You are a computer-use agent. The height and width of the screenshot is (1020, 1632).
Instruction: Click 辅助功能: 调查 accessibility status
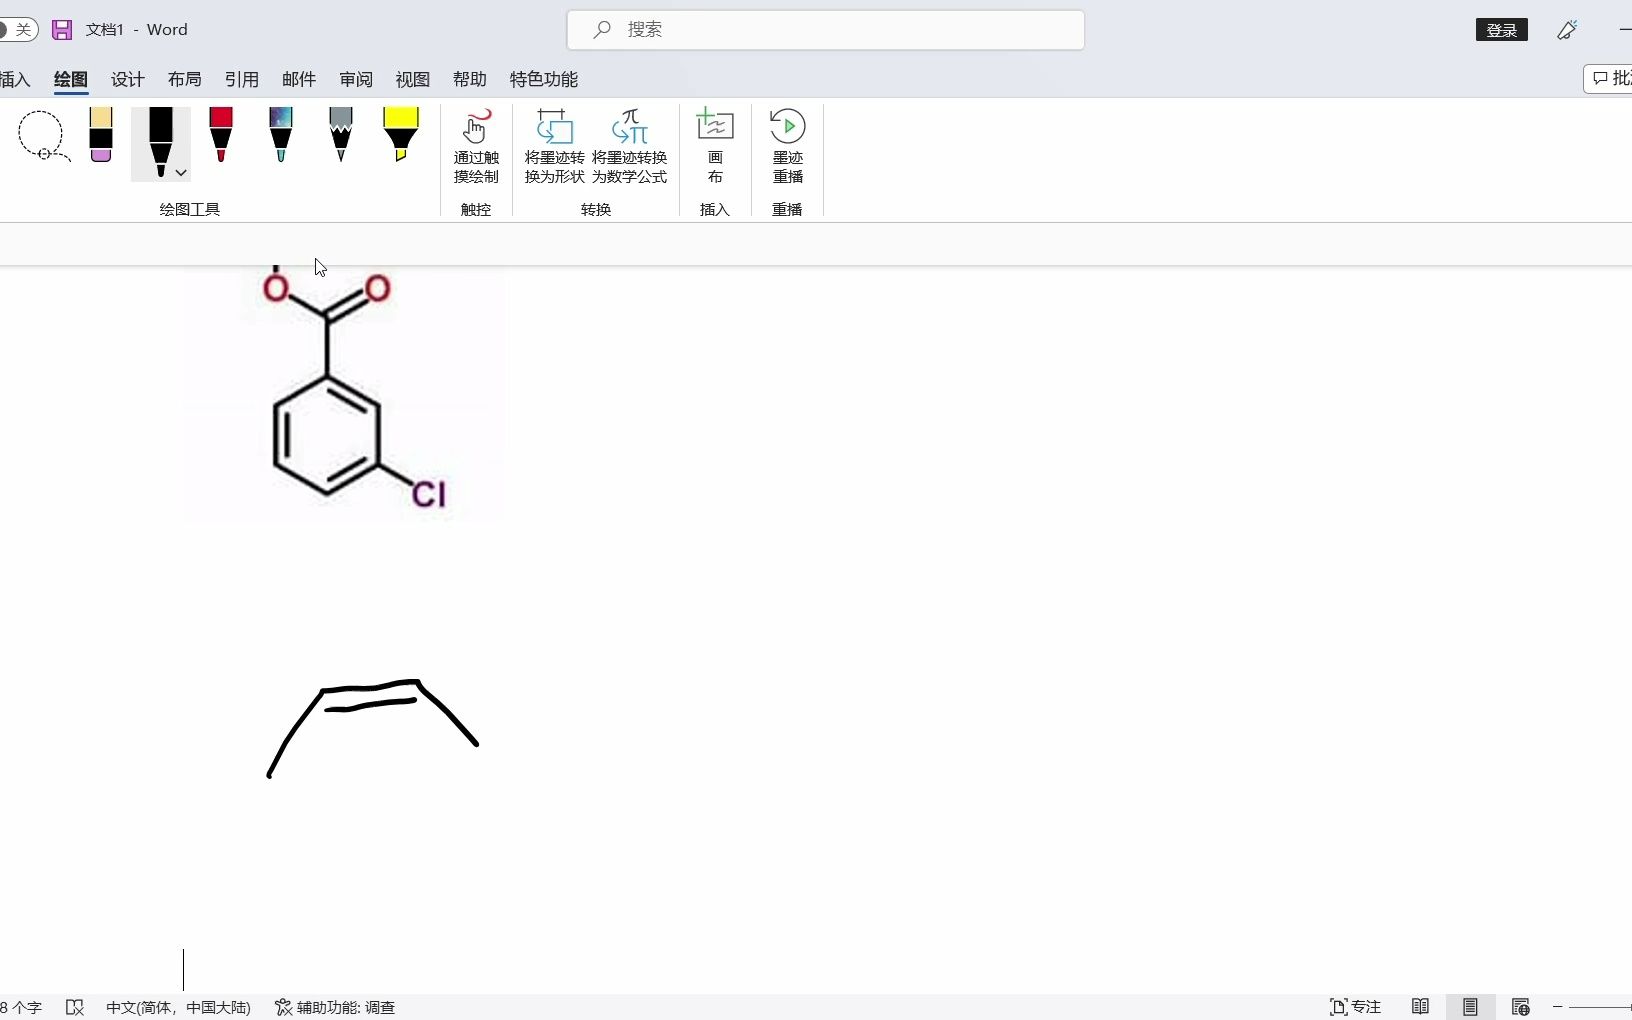point(335,1007)
